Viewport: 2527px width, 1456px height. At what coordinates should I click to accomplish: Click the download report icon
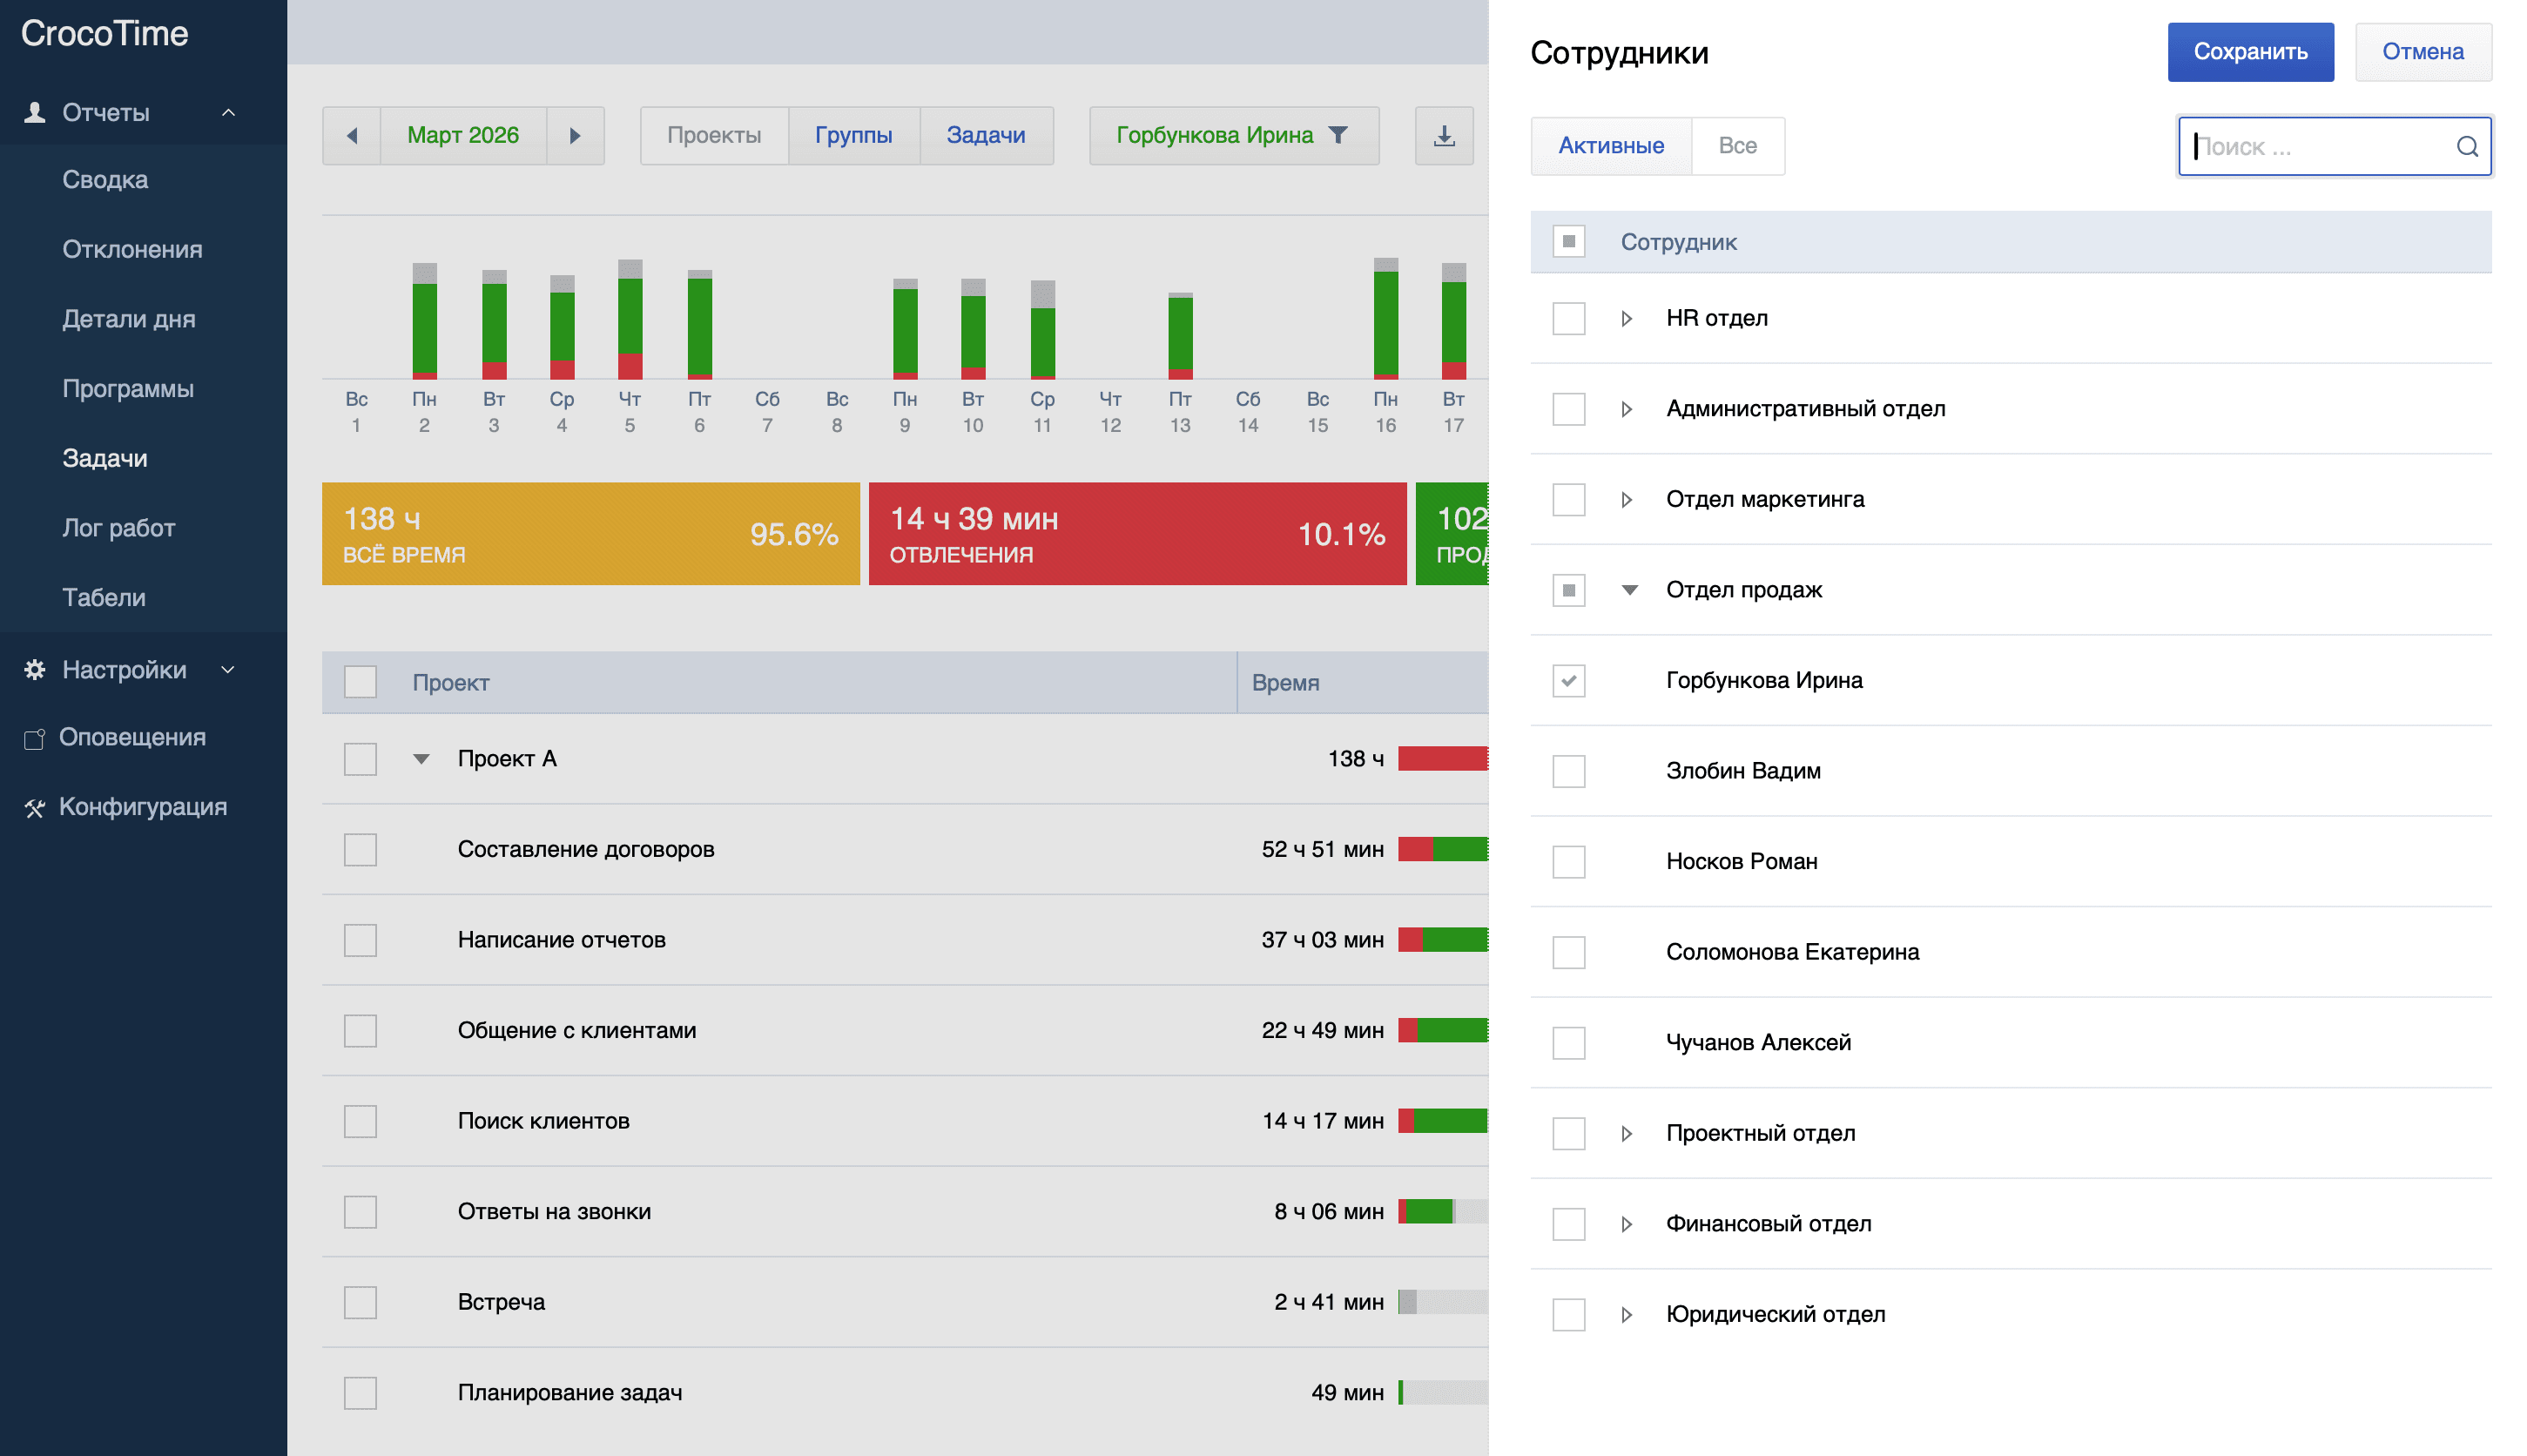(1444, 135)
